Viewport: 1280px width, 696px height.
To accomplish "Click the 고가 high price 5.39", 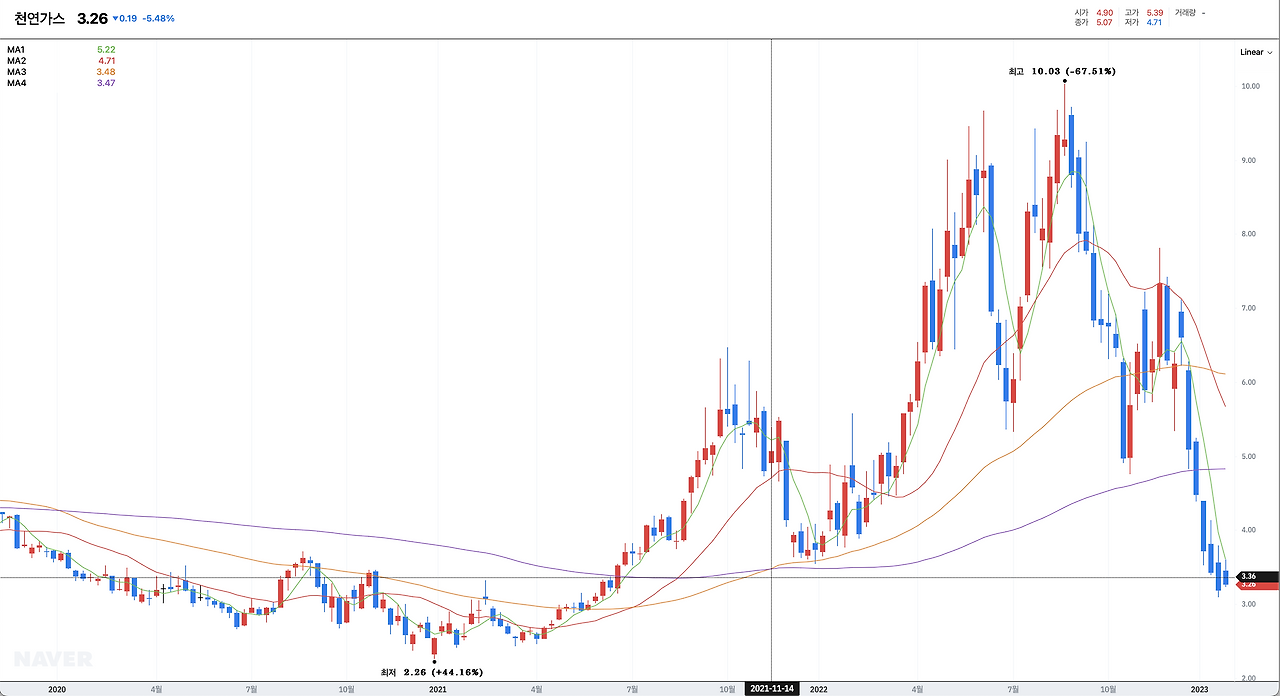I will coord(1155,13).
